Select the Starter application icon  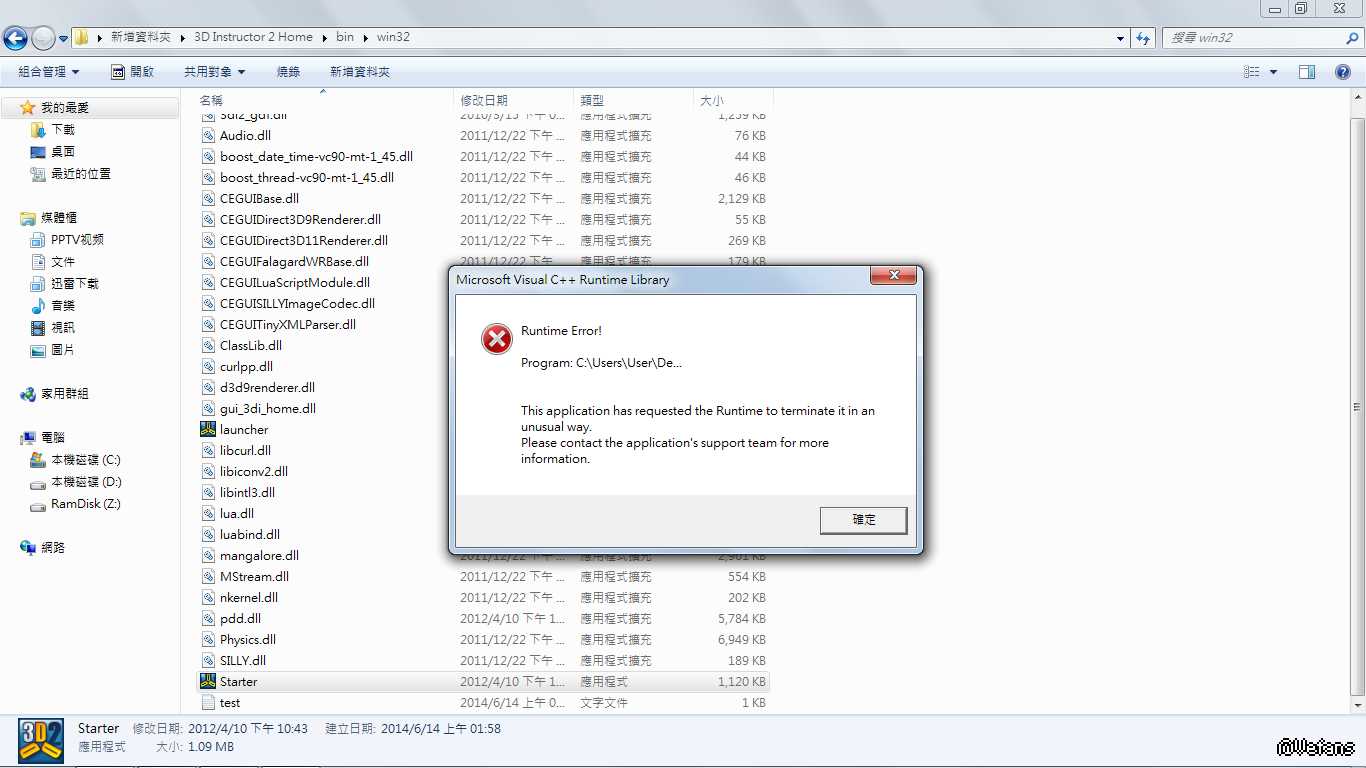click(208, 681)
